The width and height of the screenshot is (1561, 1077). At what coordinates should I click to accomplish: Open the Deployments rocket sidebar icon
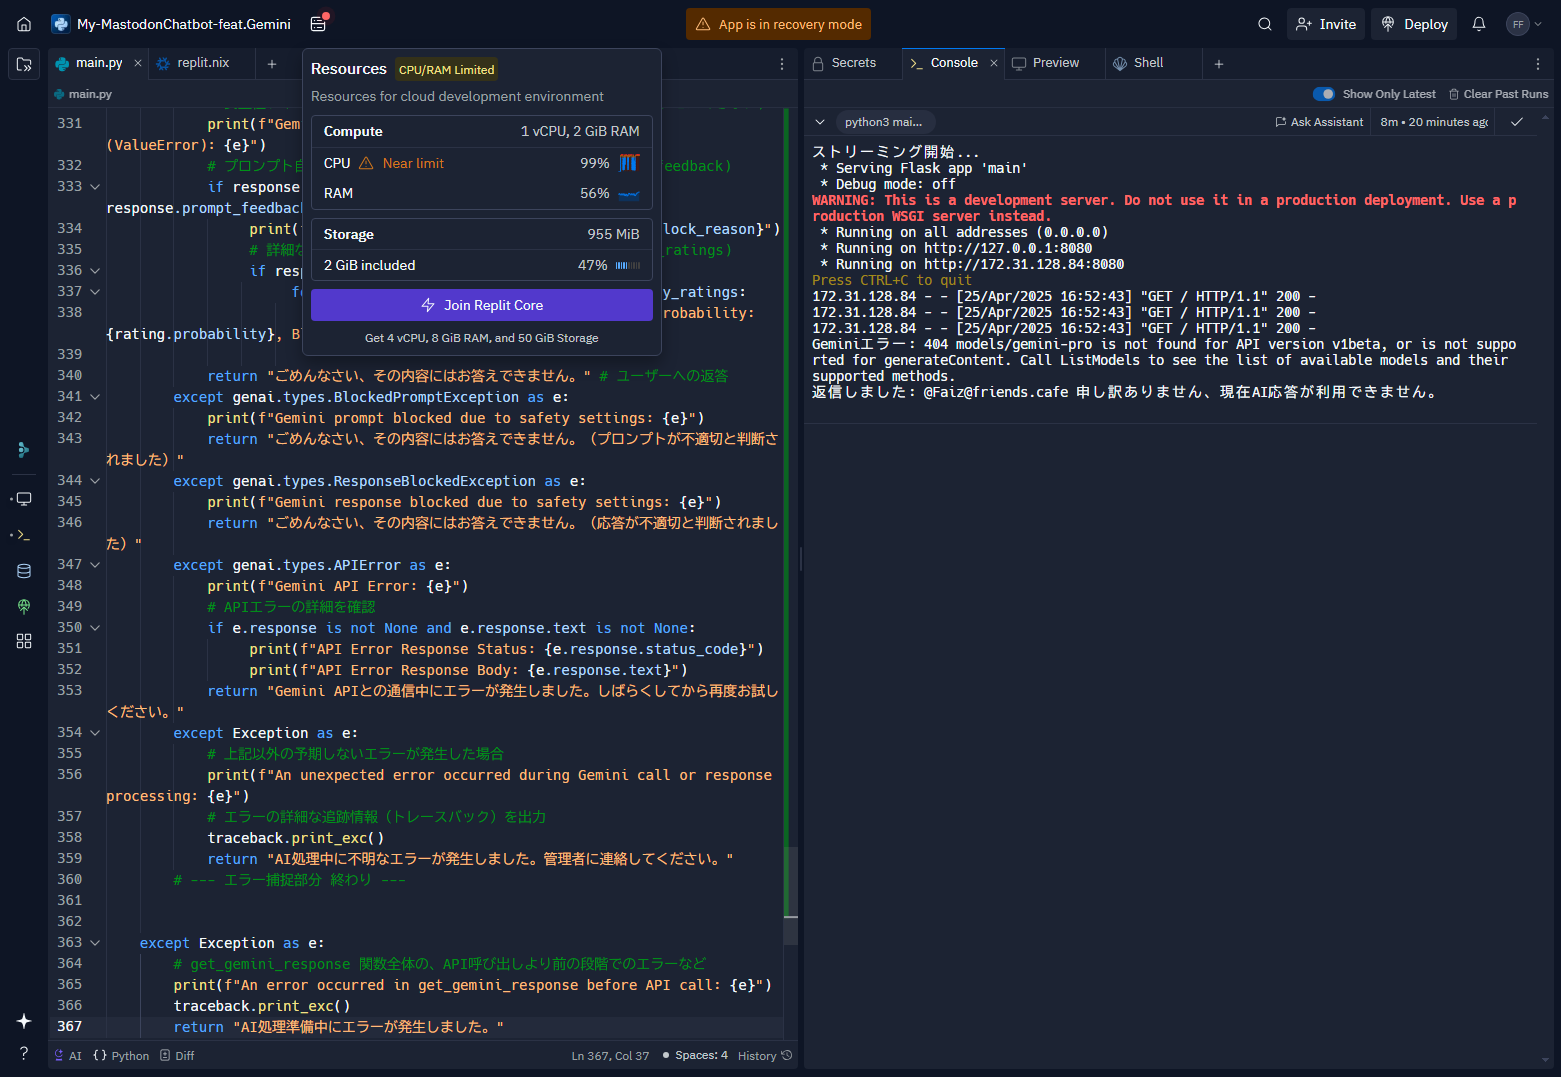[24, 606]
